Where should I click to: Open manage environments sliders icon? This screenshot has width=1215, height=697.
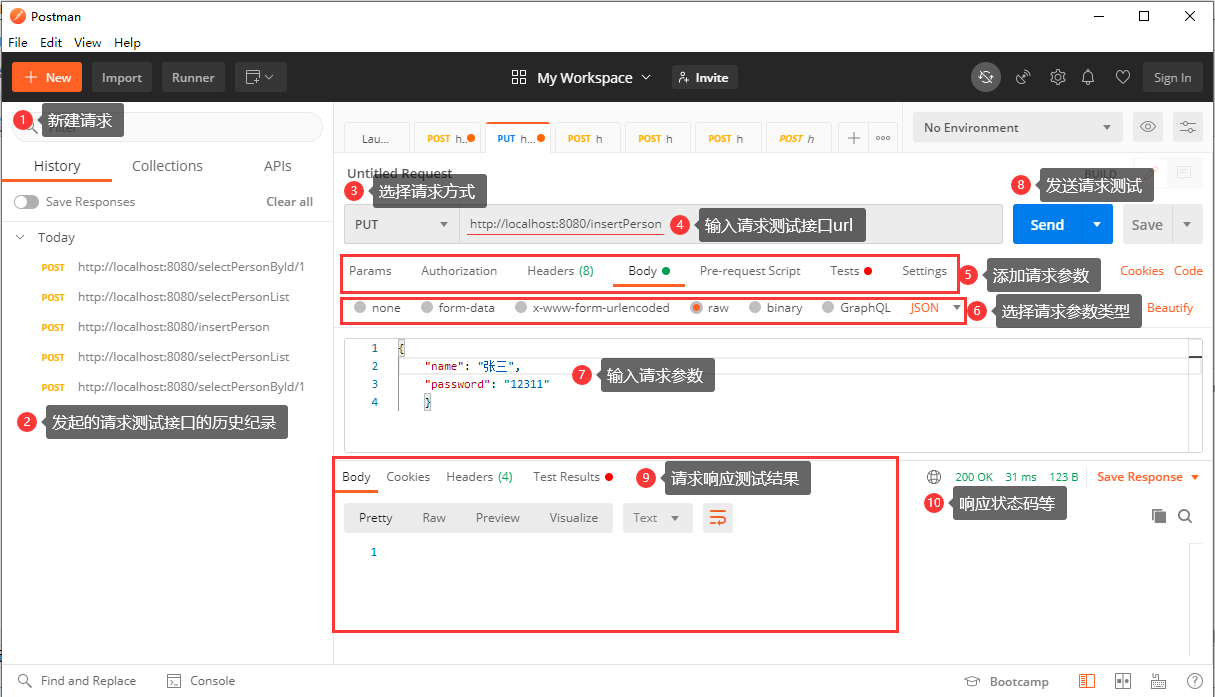pyautogui.click(x=1187, y=127)
